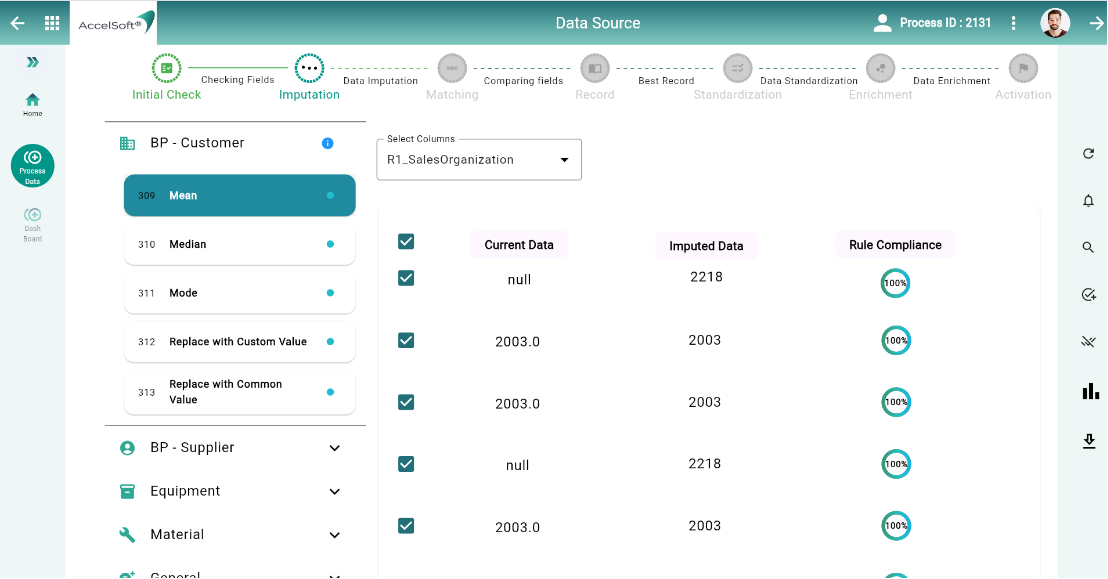The height and width of the screenshot is (579, 1108).
Task: Click the refresh icon in right sidebar
Action: click(x=1089, y=154)
